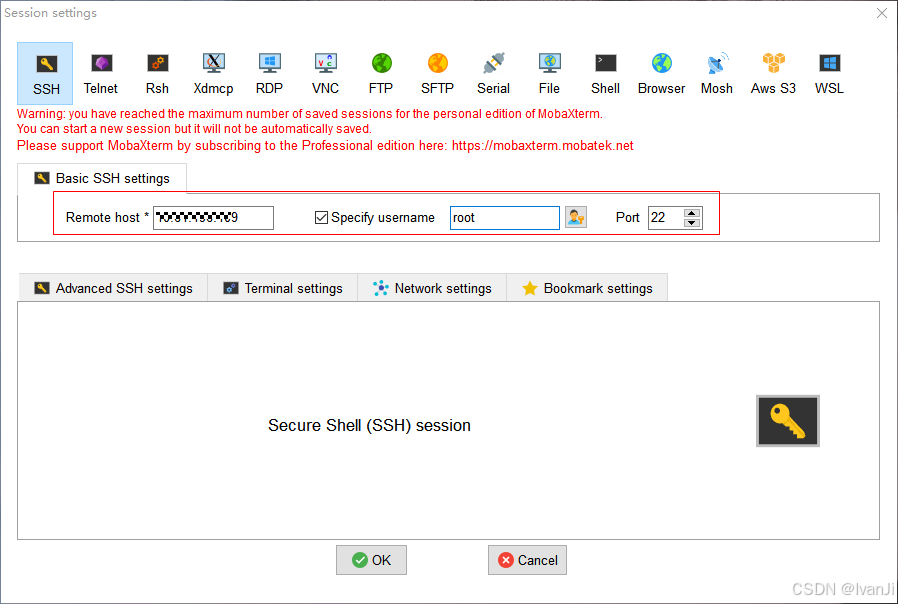Decrease the Port value with down arrow
The width and height of the screenshot is (898, 604).
pos(692,223)
